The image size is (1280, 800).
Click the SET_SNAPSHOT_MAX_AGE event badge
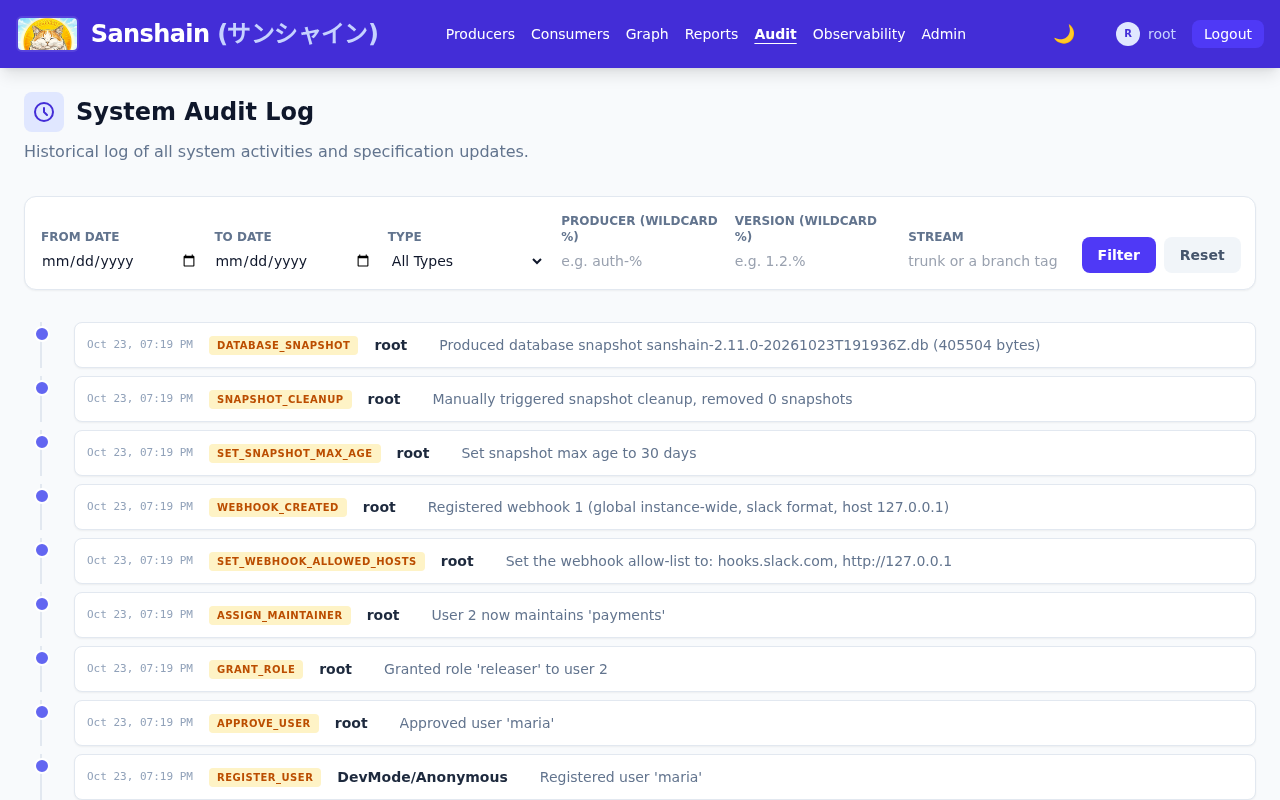coord(295,453)
